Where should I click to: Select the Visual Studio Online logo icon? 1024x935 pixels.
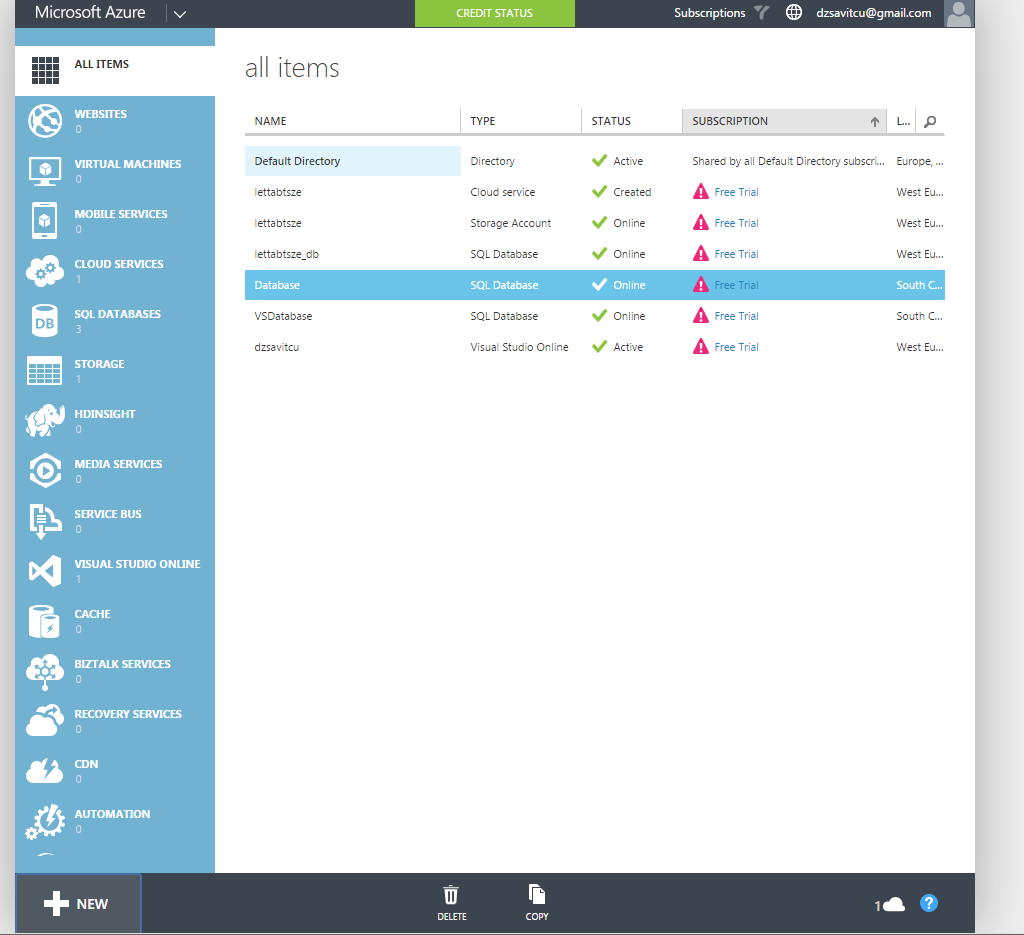(45, 571)
